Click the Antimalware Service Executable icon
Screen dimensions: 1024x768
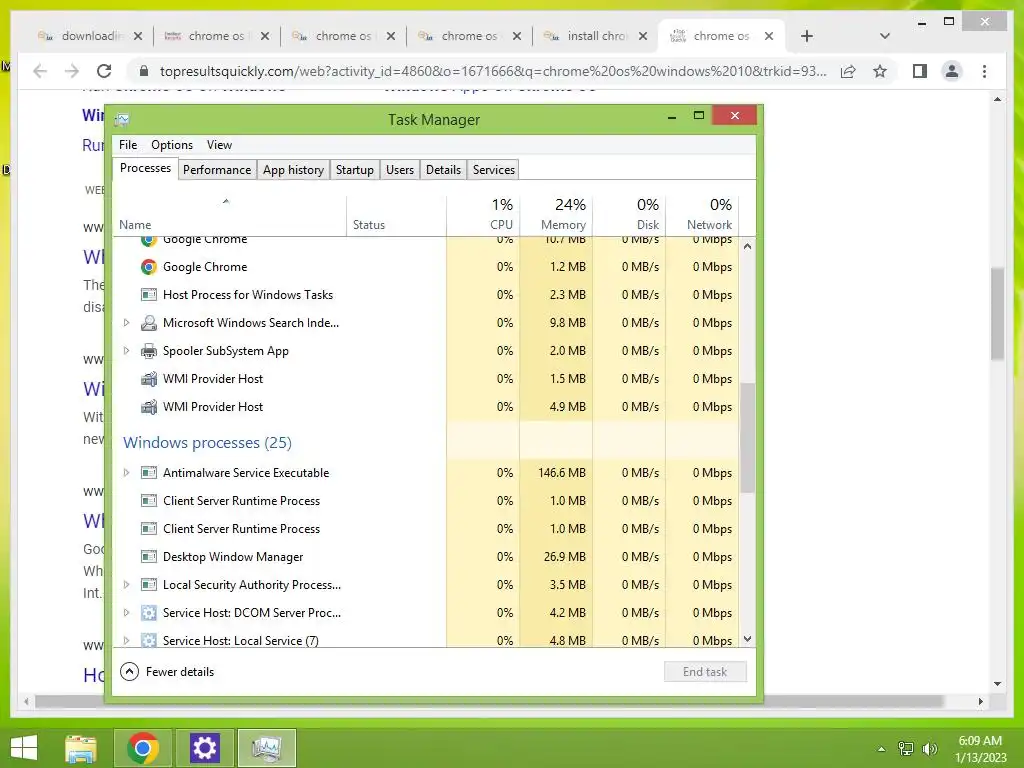(149, 473)
